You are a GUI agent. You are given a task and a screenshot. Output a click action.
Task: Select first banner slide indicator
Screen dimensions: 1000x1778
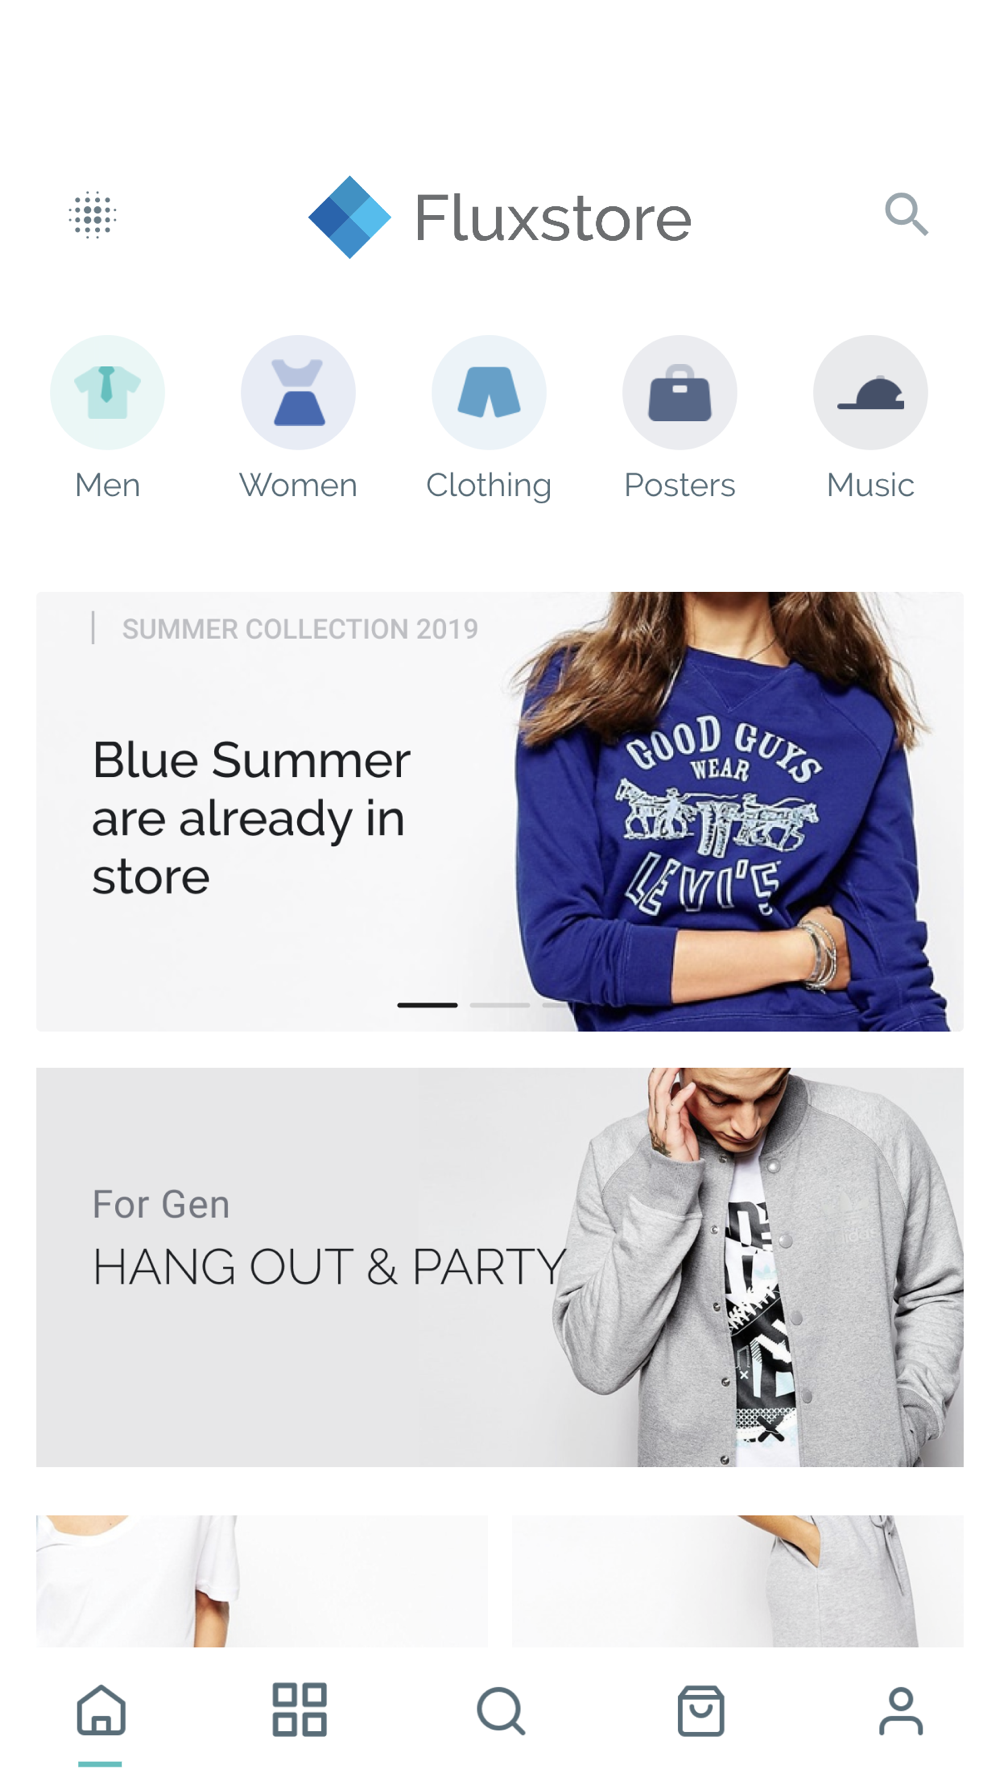[427, 1005]
